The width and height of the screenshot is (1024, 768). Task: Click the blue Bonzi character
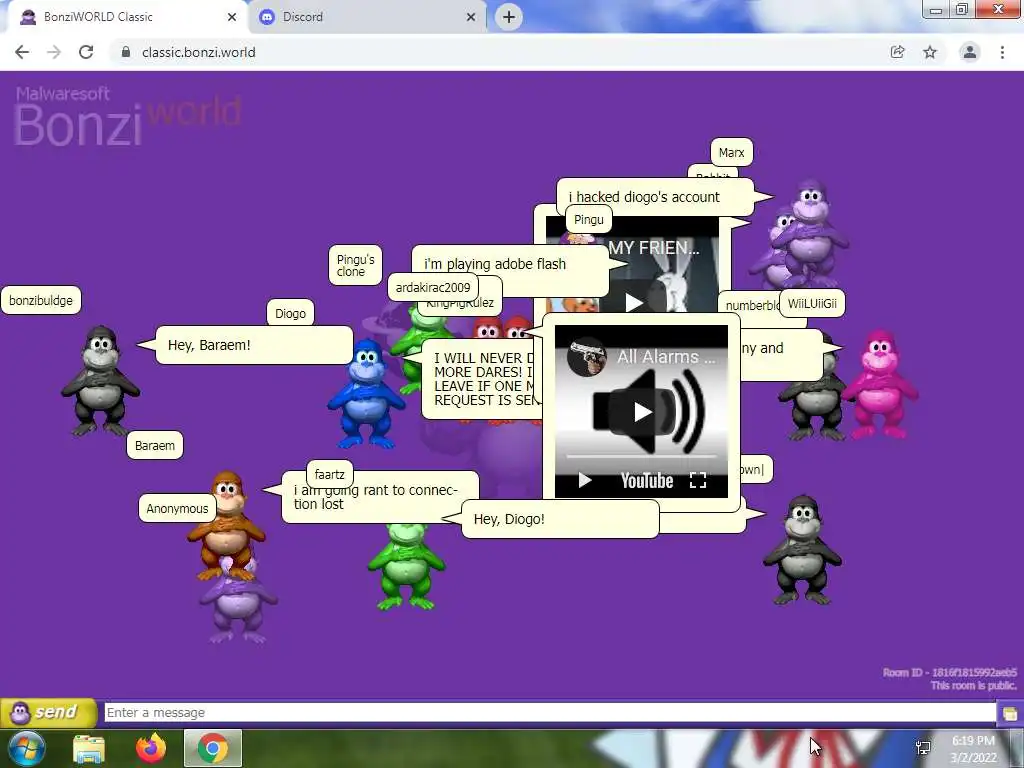366,395
